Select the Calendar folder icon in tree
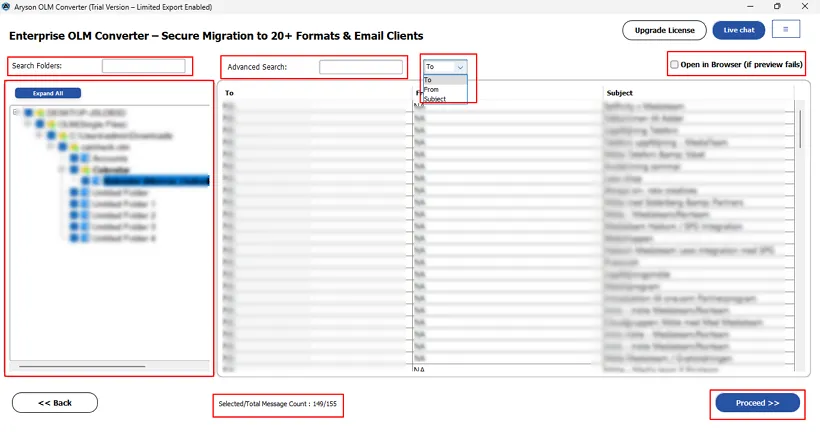The image size is (820, 432). 85,170
